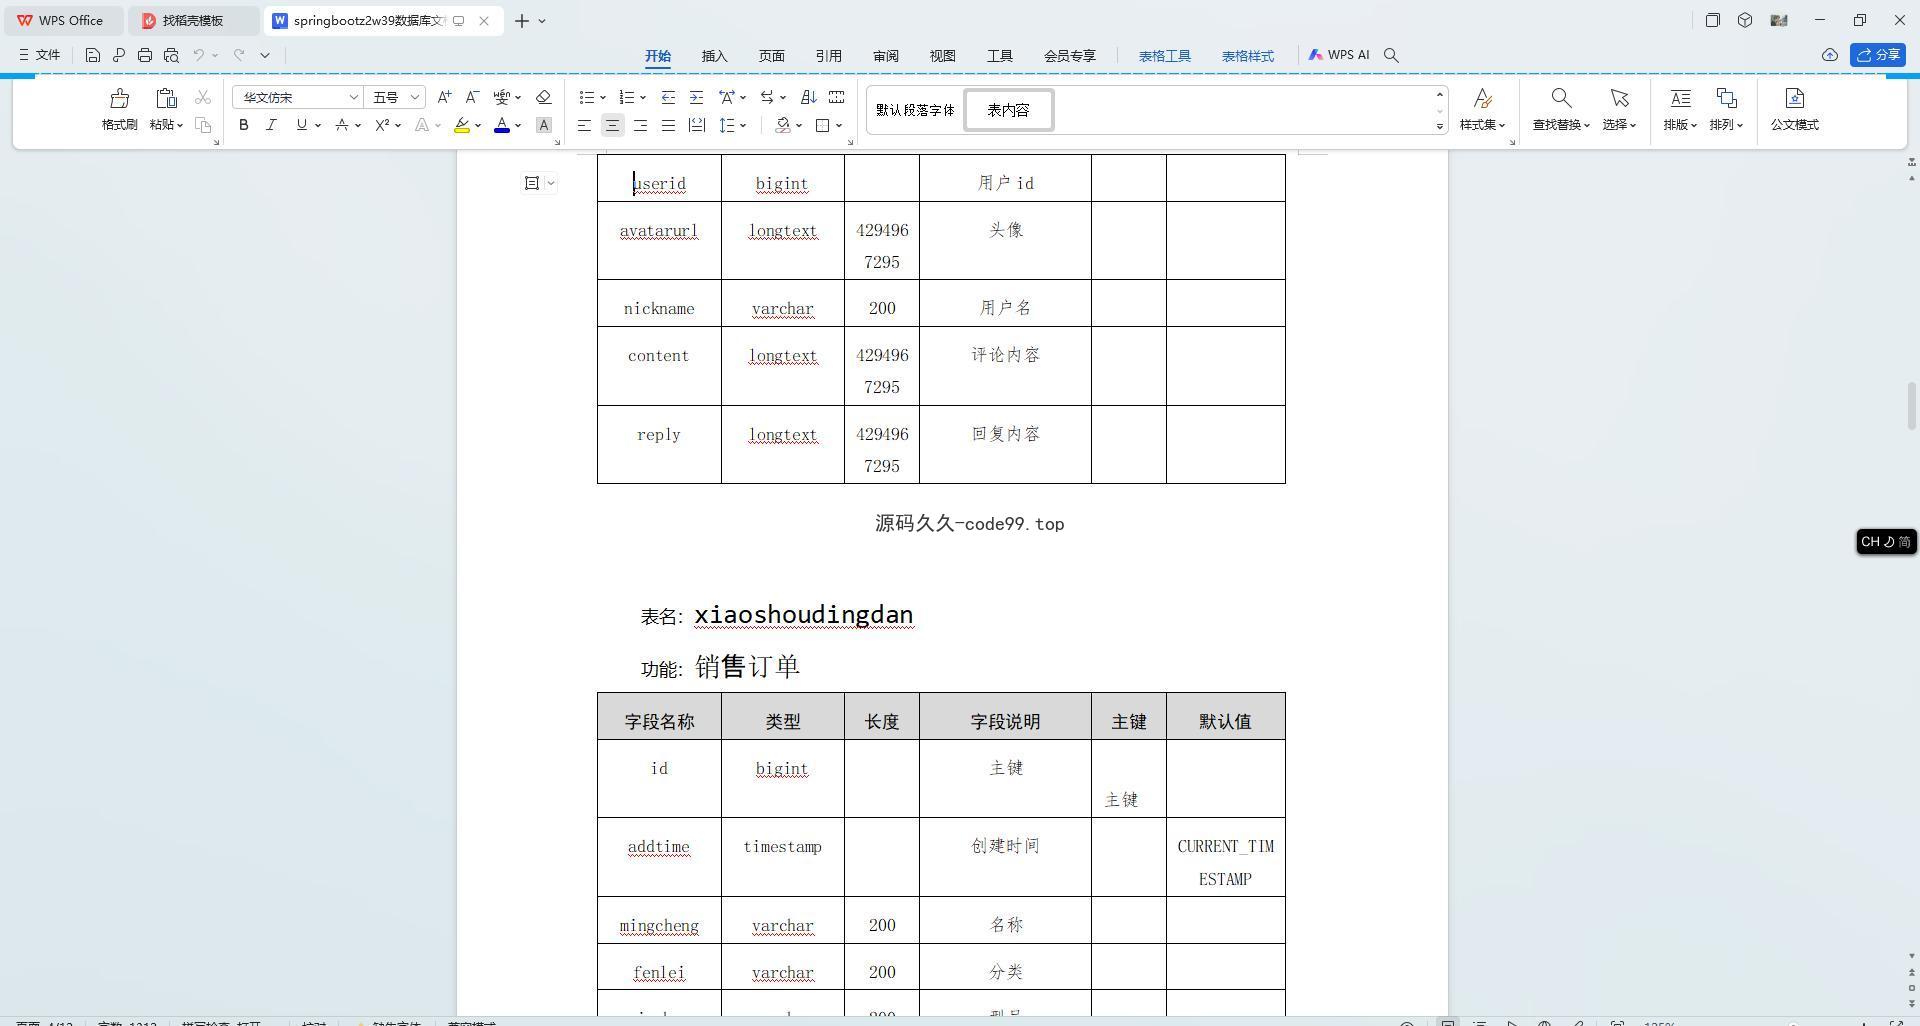Switch to the 找稻壳模板 document tab
The image size is (1920, 1026).
pyautogui.click(x=194, y=20)
